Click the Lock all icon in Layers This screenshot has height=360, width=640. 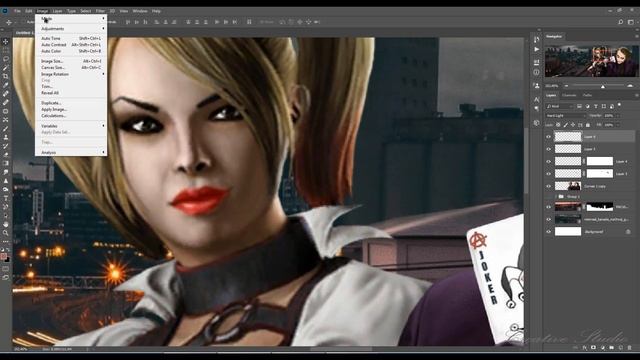[x=588, y=125]
